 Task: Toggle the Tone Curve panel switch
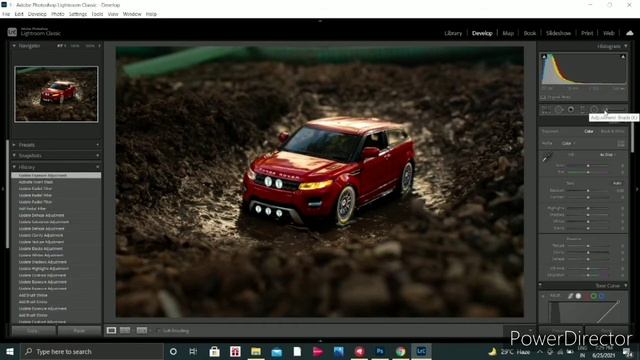coord(540,285)
